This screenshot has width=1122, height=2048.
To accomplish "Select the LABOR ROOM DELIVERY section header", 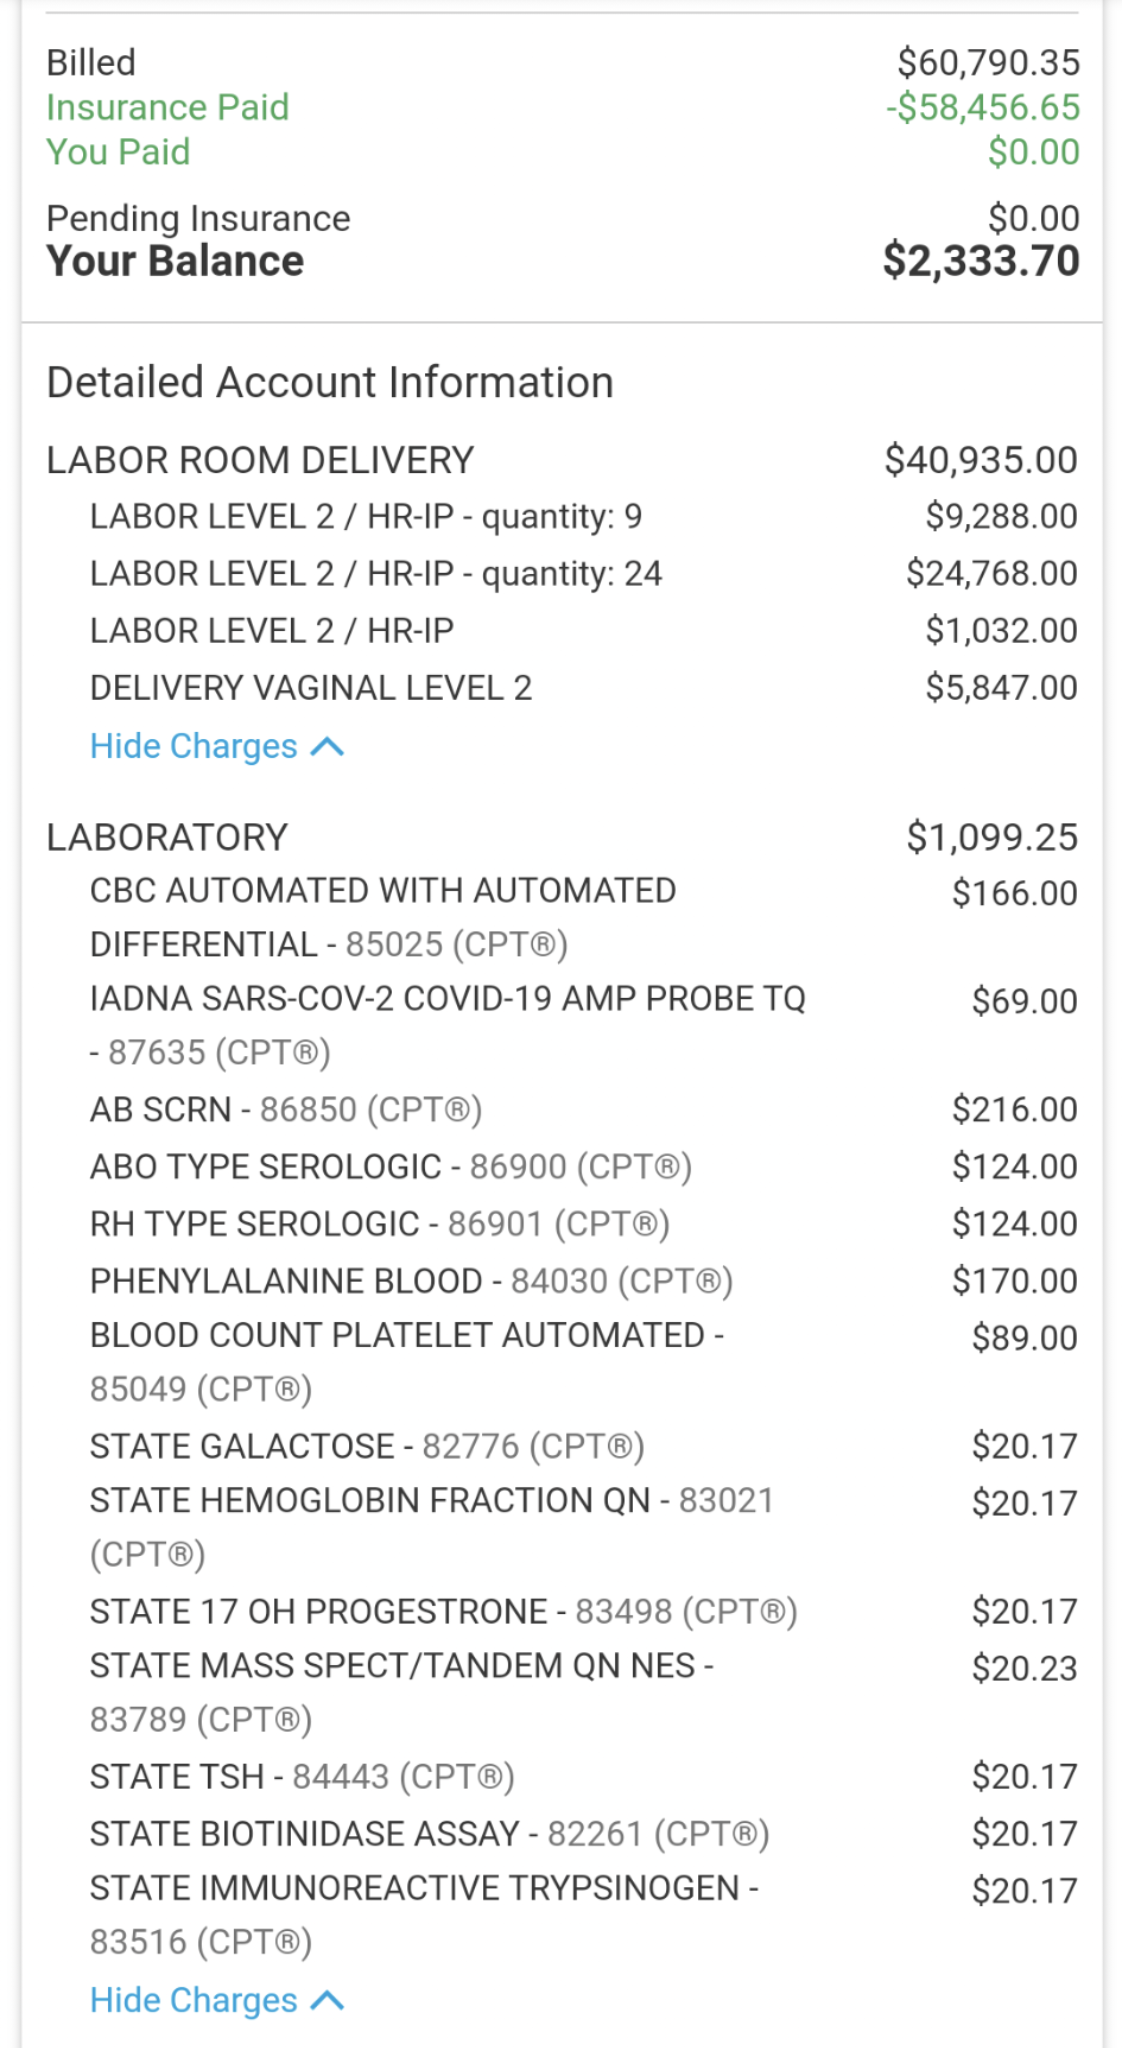I will (260, 460).
